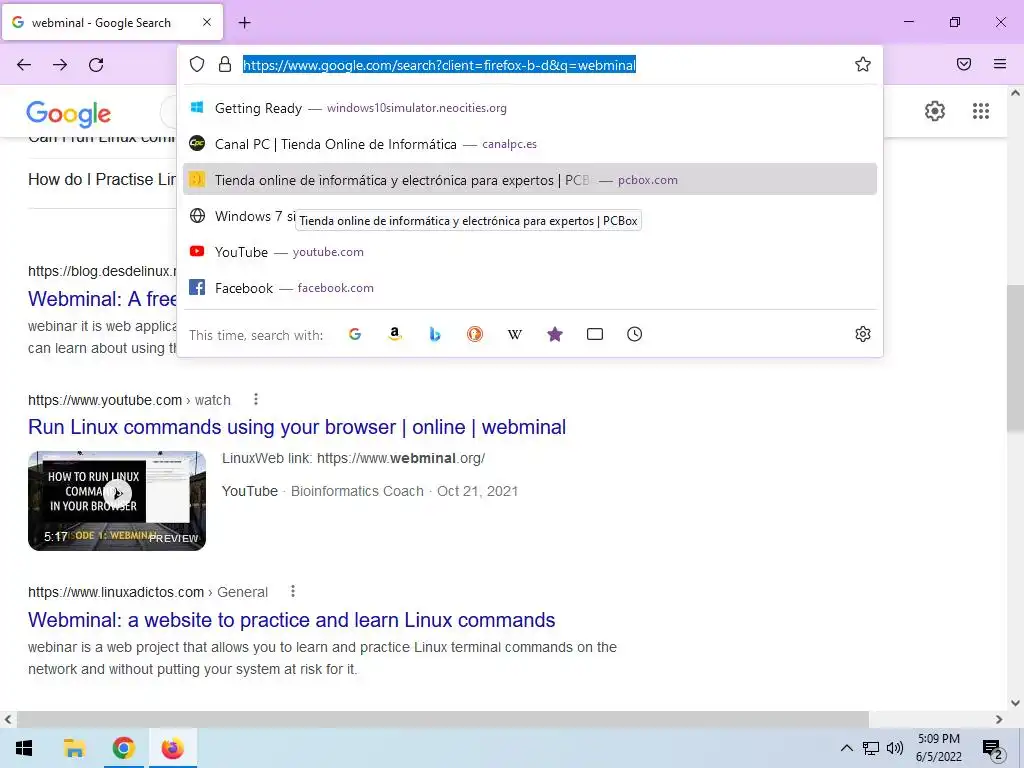Open YouTube suggestion in dropdown
1024x768 pixels.
pos(530,252)
